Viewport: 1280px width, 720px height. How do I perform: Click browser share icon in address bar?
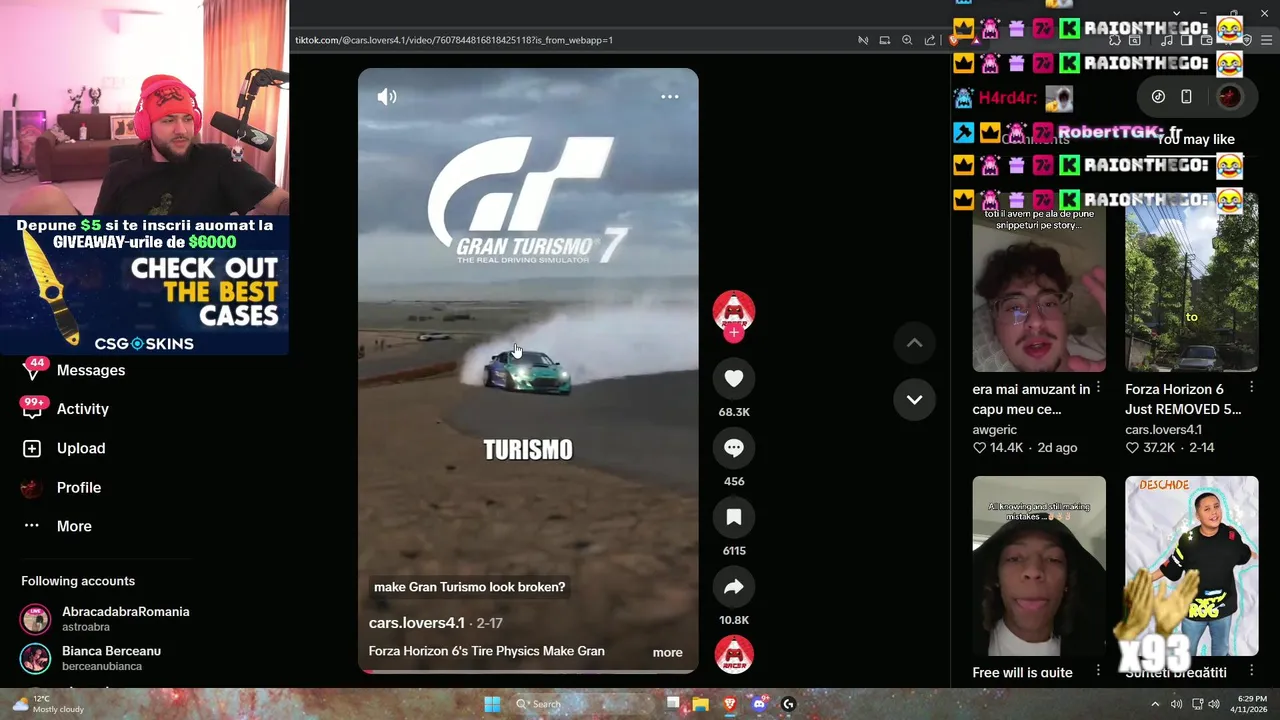tap(930, 40)
